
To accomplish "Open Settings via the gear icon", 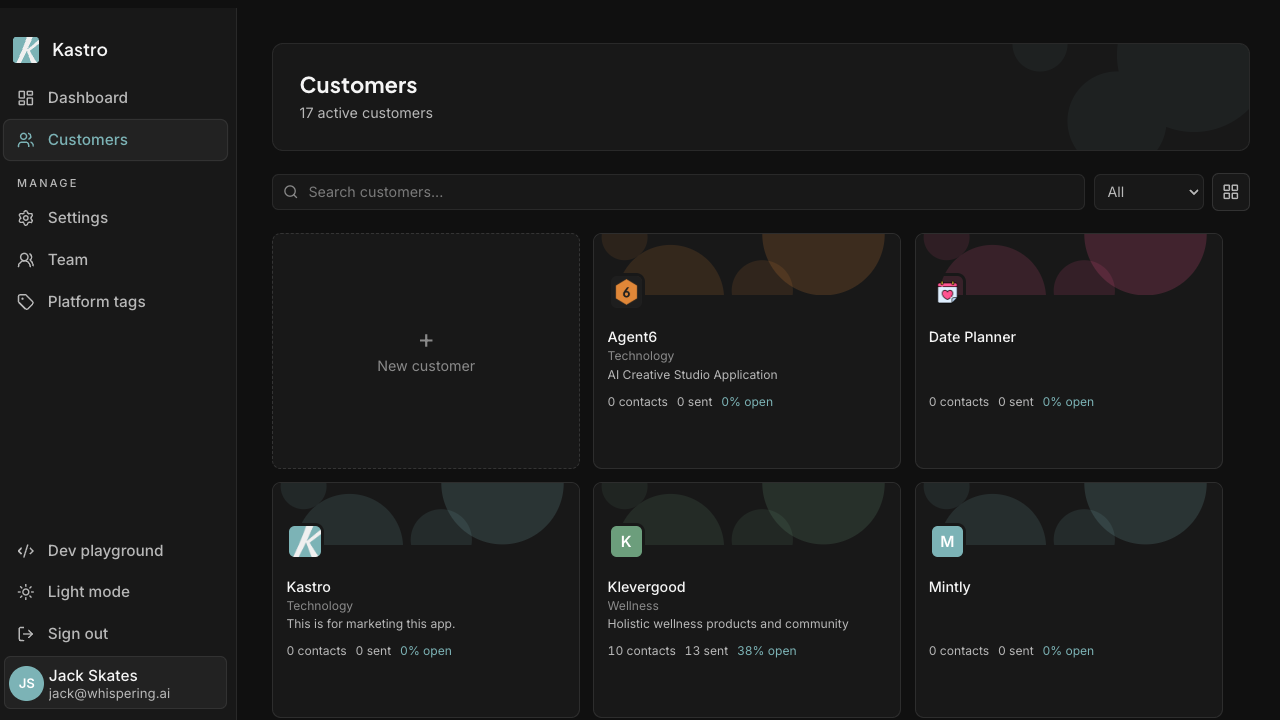I will (x=26, y=218).
